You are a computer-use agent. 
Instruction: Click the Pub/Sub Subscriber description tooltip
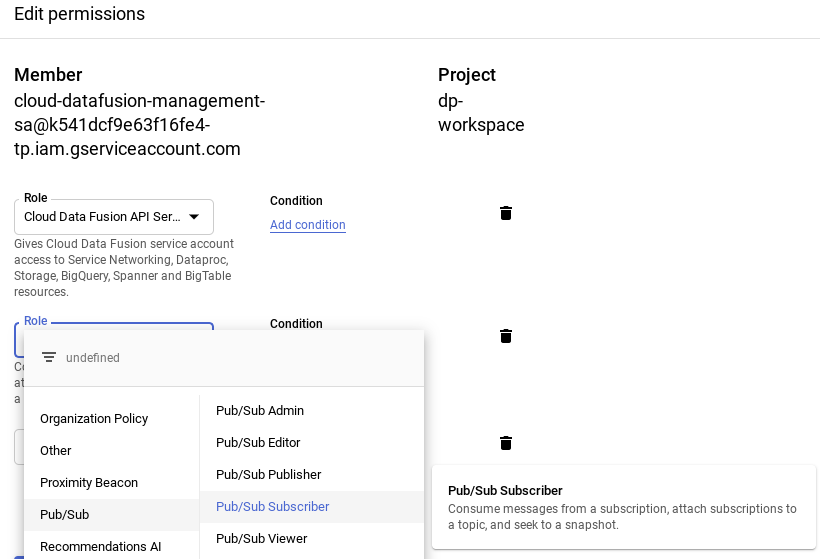coord(623,507)
